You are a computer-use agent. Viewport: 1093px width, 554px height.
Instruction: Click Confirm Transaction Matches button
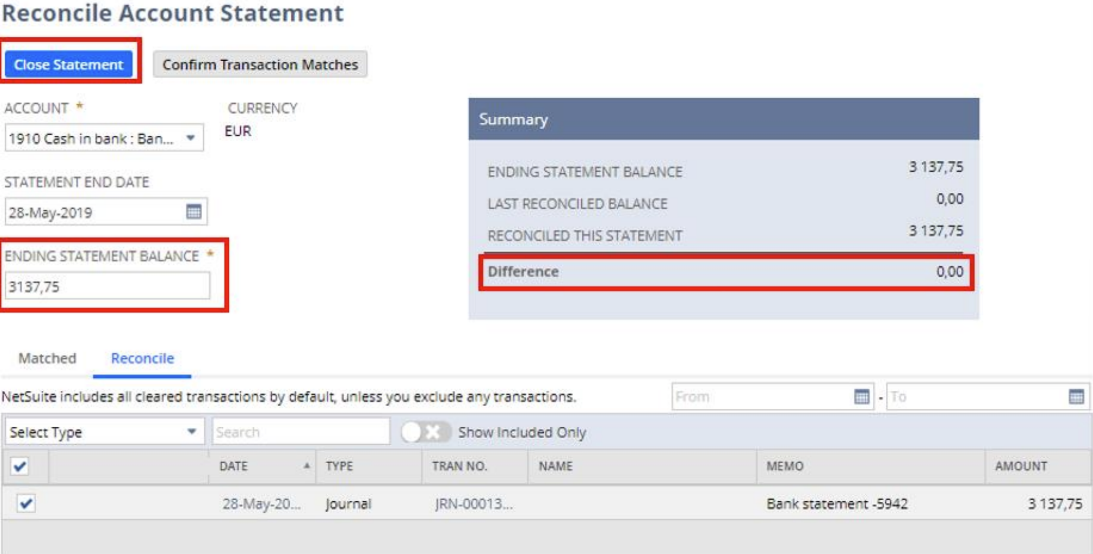coord(260,64)
